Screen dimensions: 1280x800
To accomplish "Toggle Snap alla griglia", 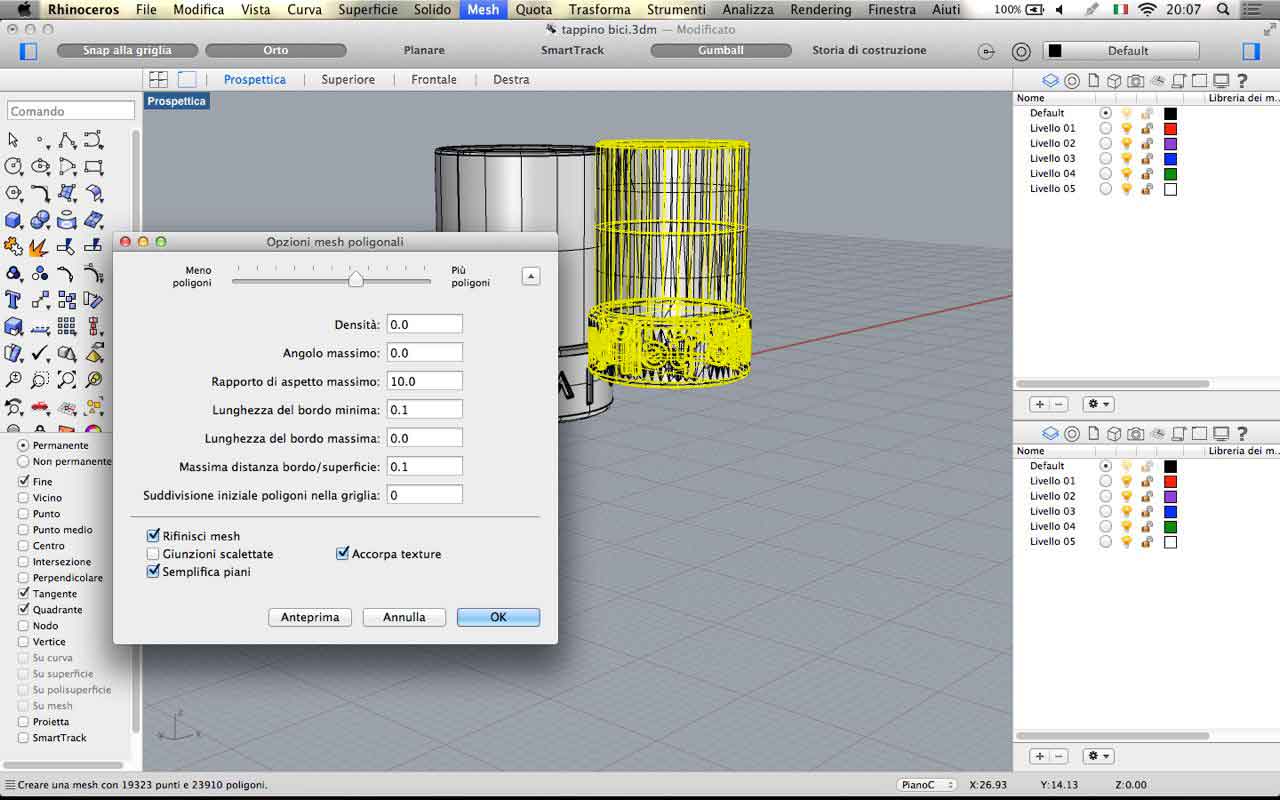I will click(x=127, y=50).
